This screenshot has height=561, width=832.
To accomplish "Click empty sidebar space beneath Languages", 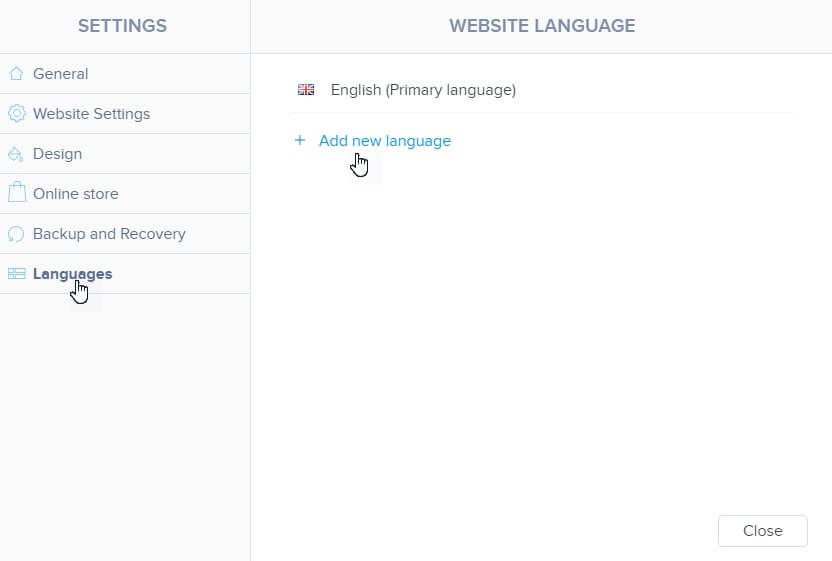I will click(x=124, y=420).
